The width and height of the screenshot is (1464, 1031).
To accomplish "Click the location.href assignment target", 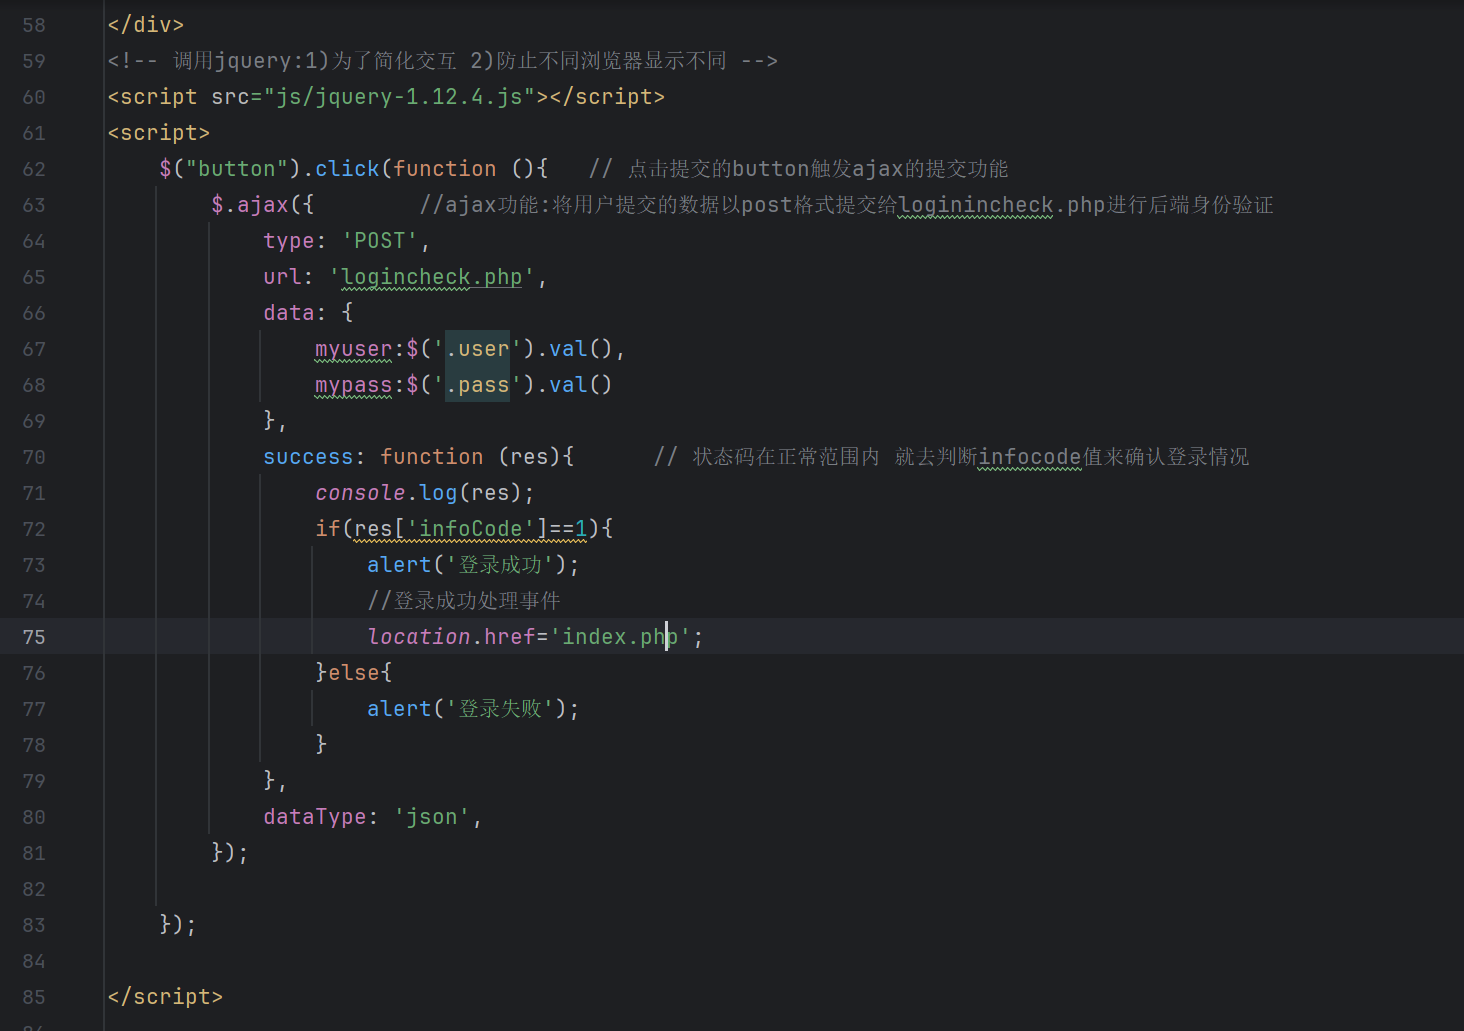I will click(451, 637).
